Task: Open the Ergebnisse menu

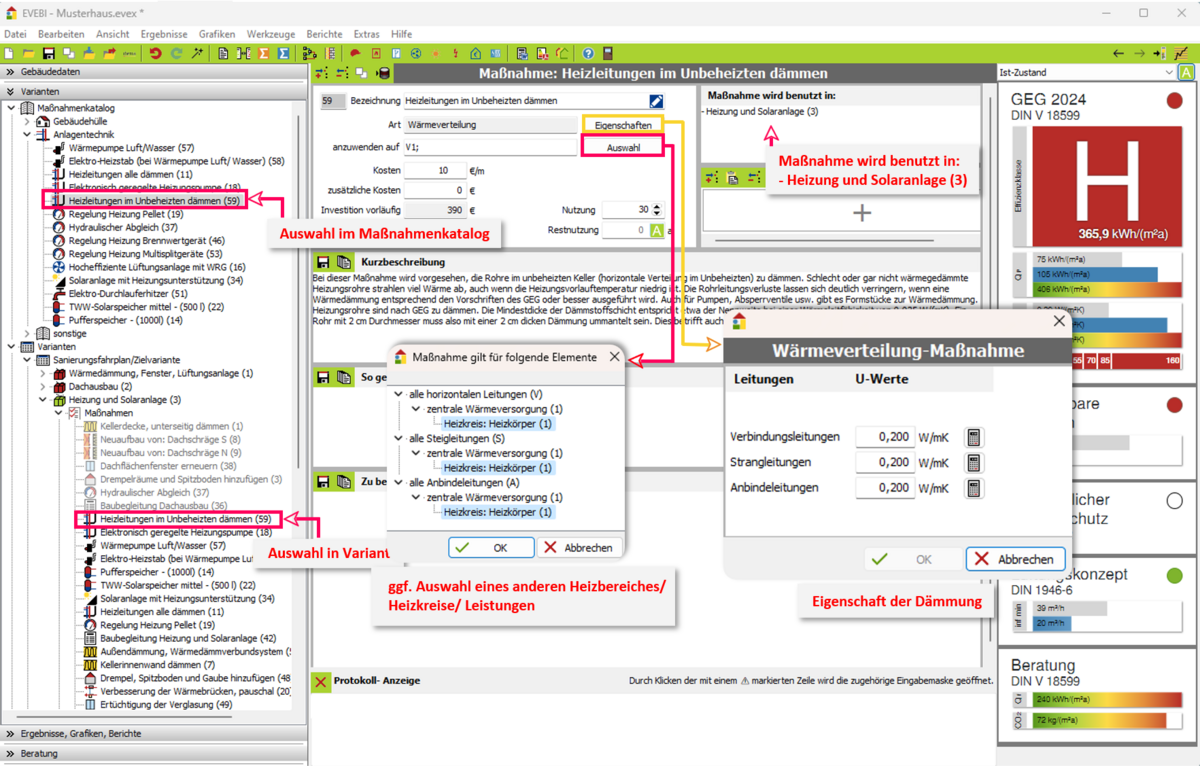Action: (164, 34)
